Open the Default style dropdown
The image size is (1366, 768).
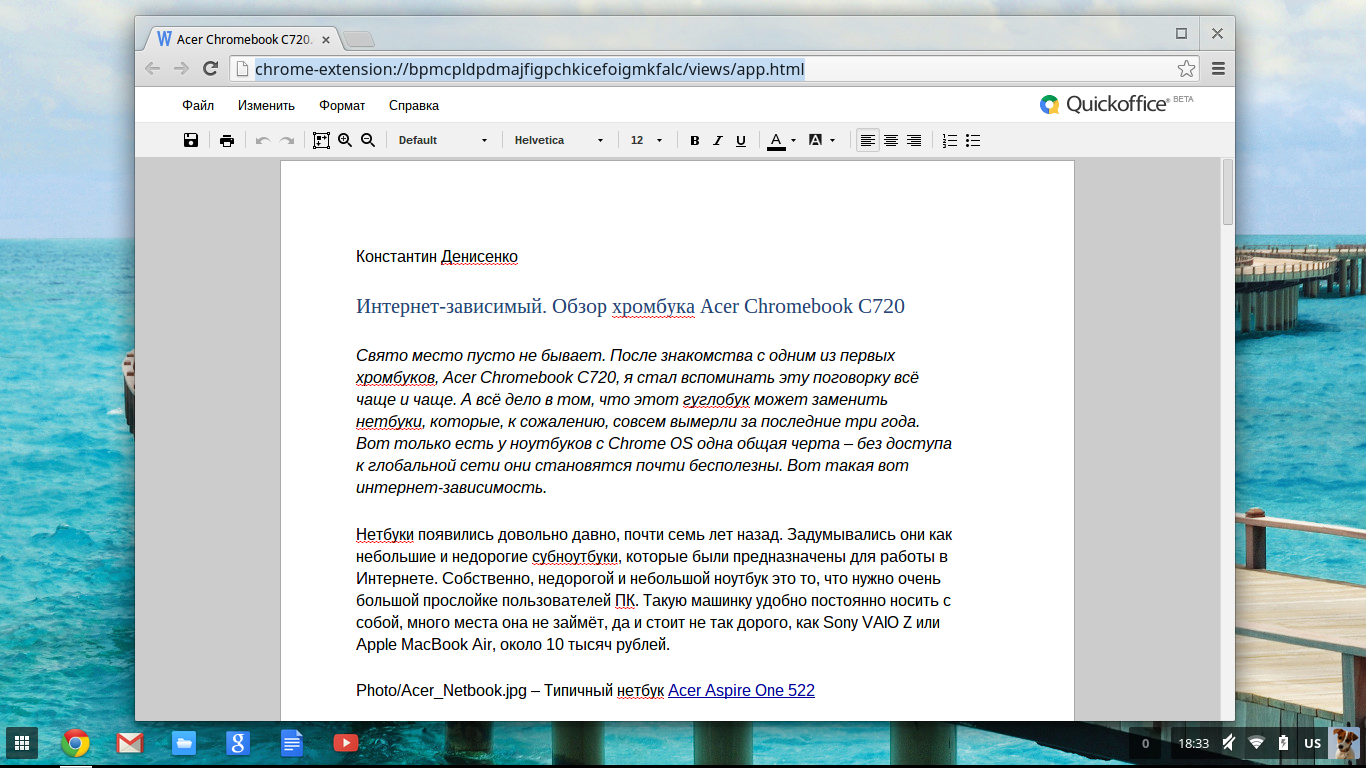pos(442,140)
